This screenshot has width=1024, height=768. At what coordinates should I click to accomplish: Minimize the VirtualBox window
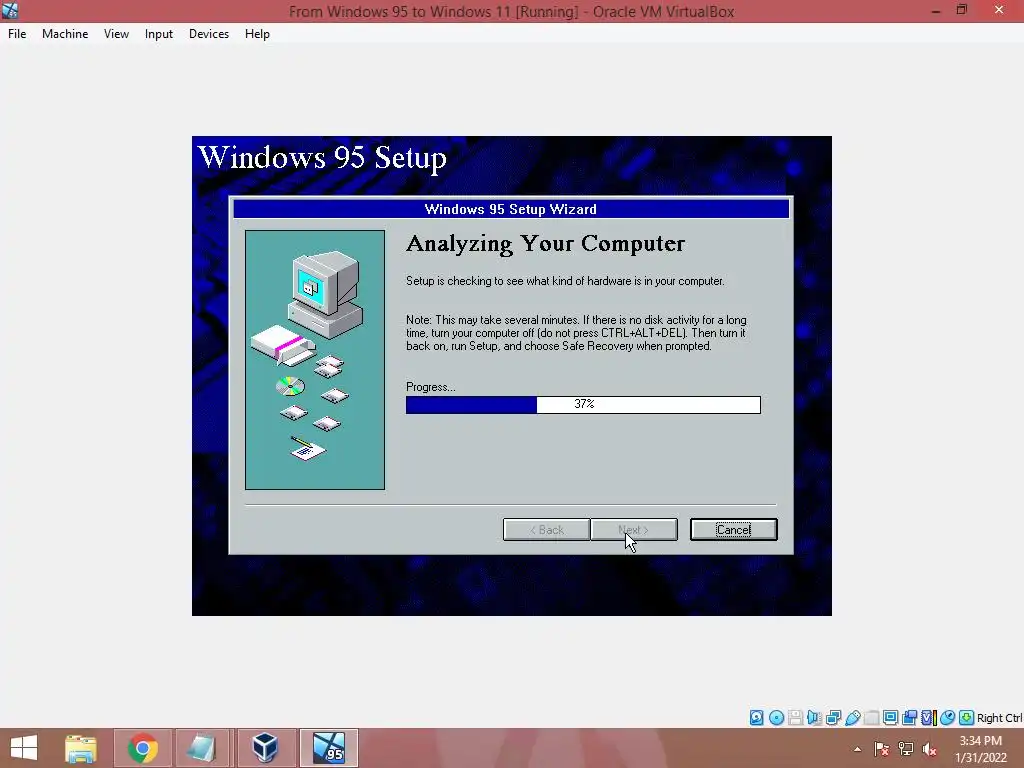[935, 10]
